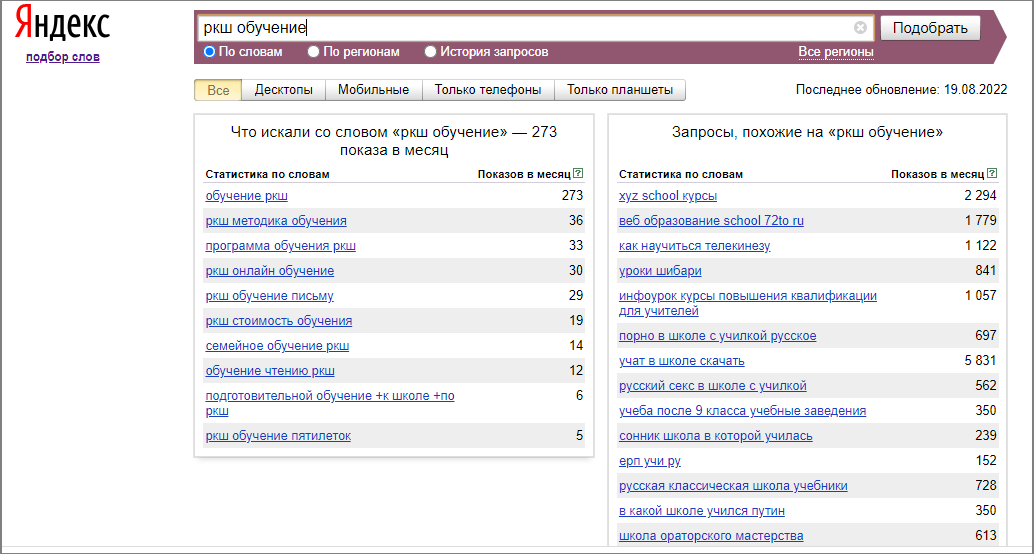The height and width of the screenshot is (554, 1034).
Task: Click 'Последнее обновление: 19.08.2022' text
Action: click(901, 90)
